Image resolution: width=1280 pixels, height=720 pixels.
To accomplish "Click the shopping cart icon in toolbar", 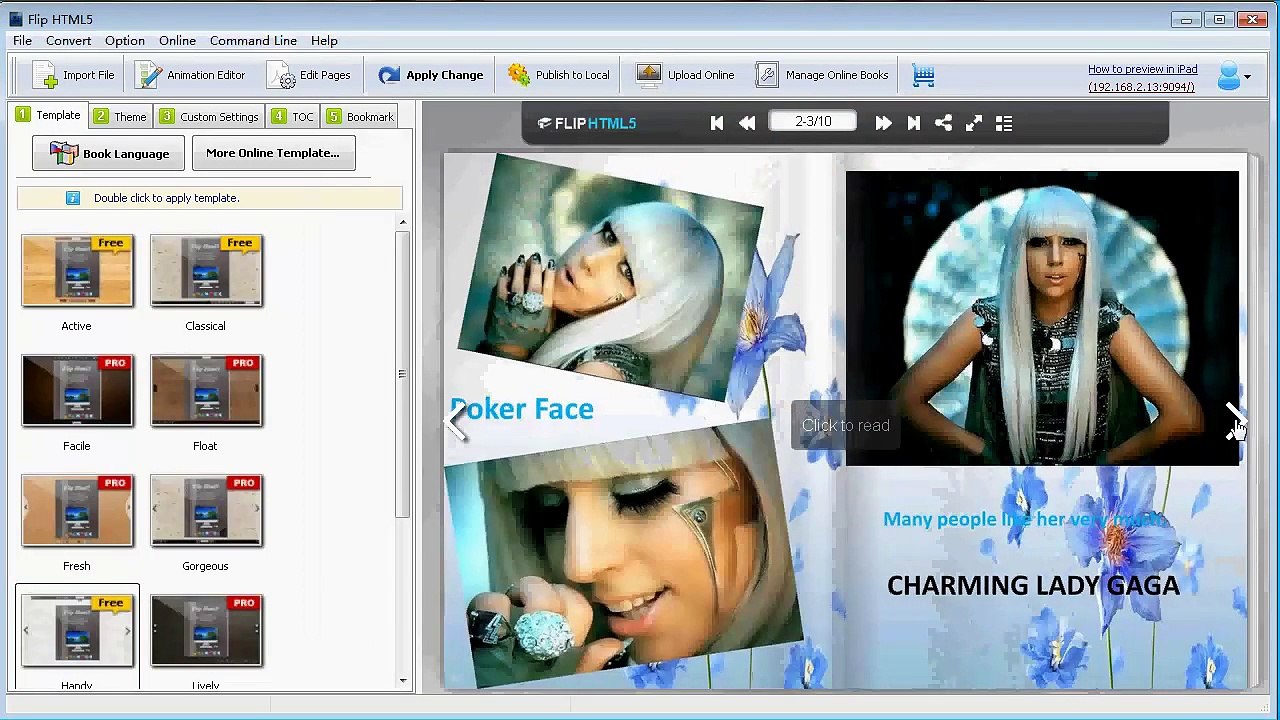I will coord(923,75).
